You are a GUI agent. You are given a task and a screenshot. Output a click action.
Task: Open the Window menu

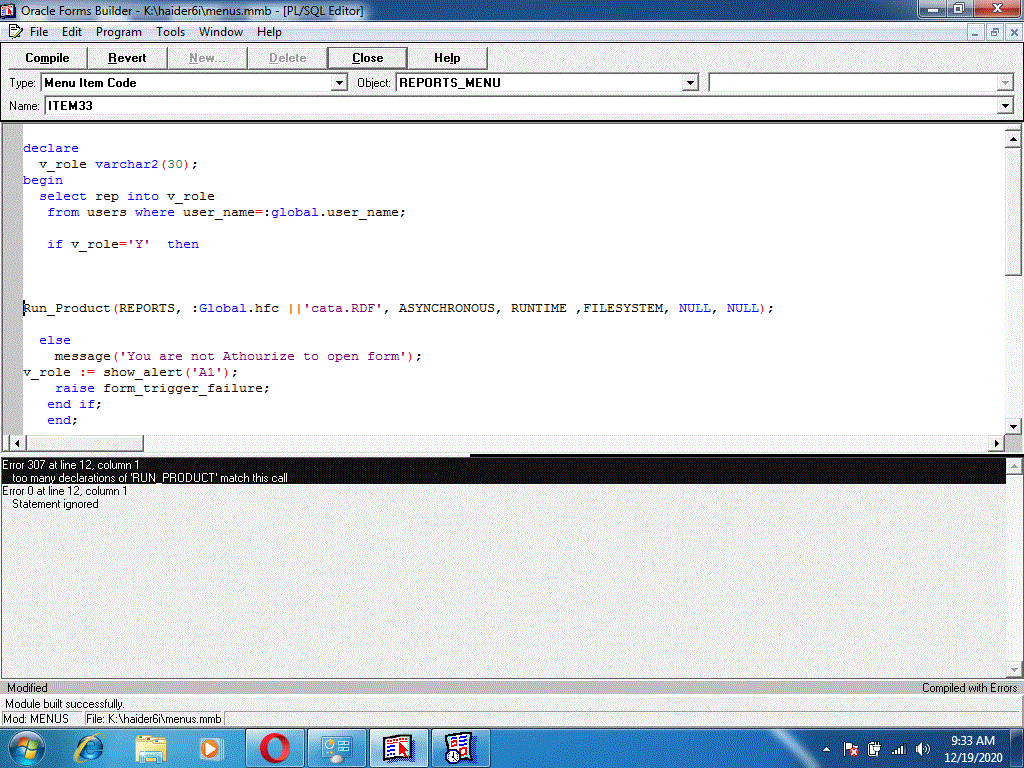tap(221, 32)
